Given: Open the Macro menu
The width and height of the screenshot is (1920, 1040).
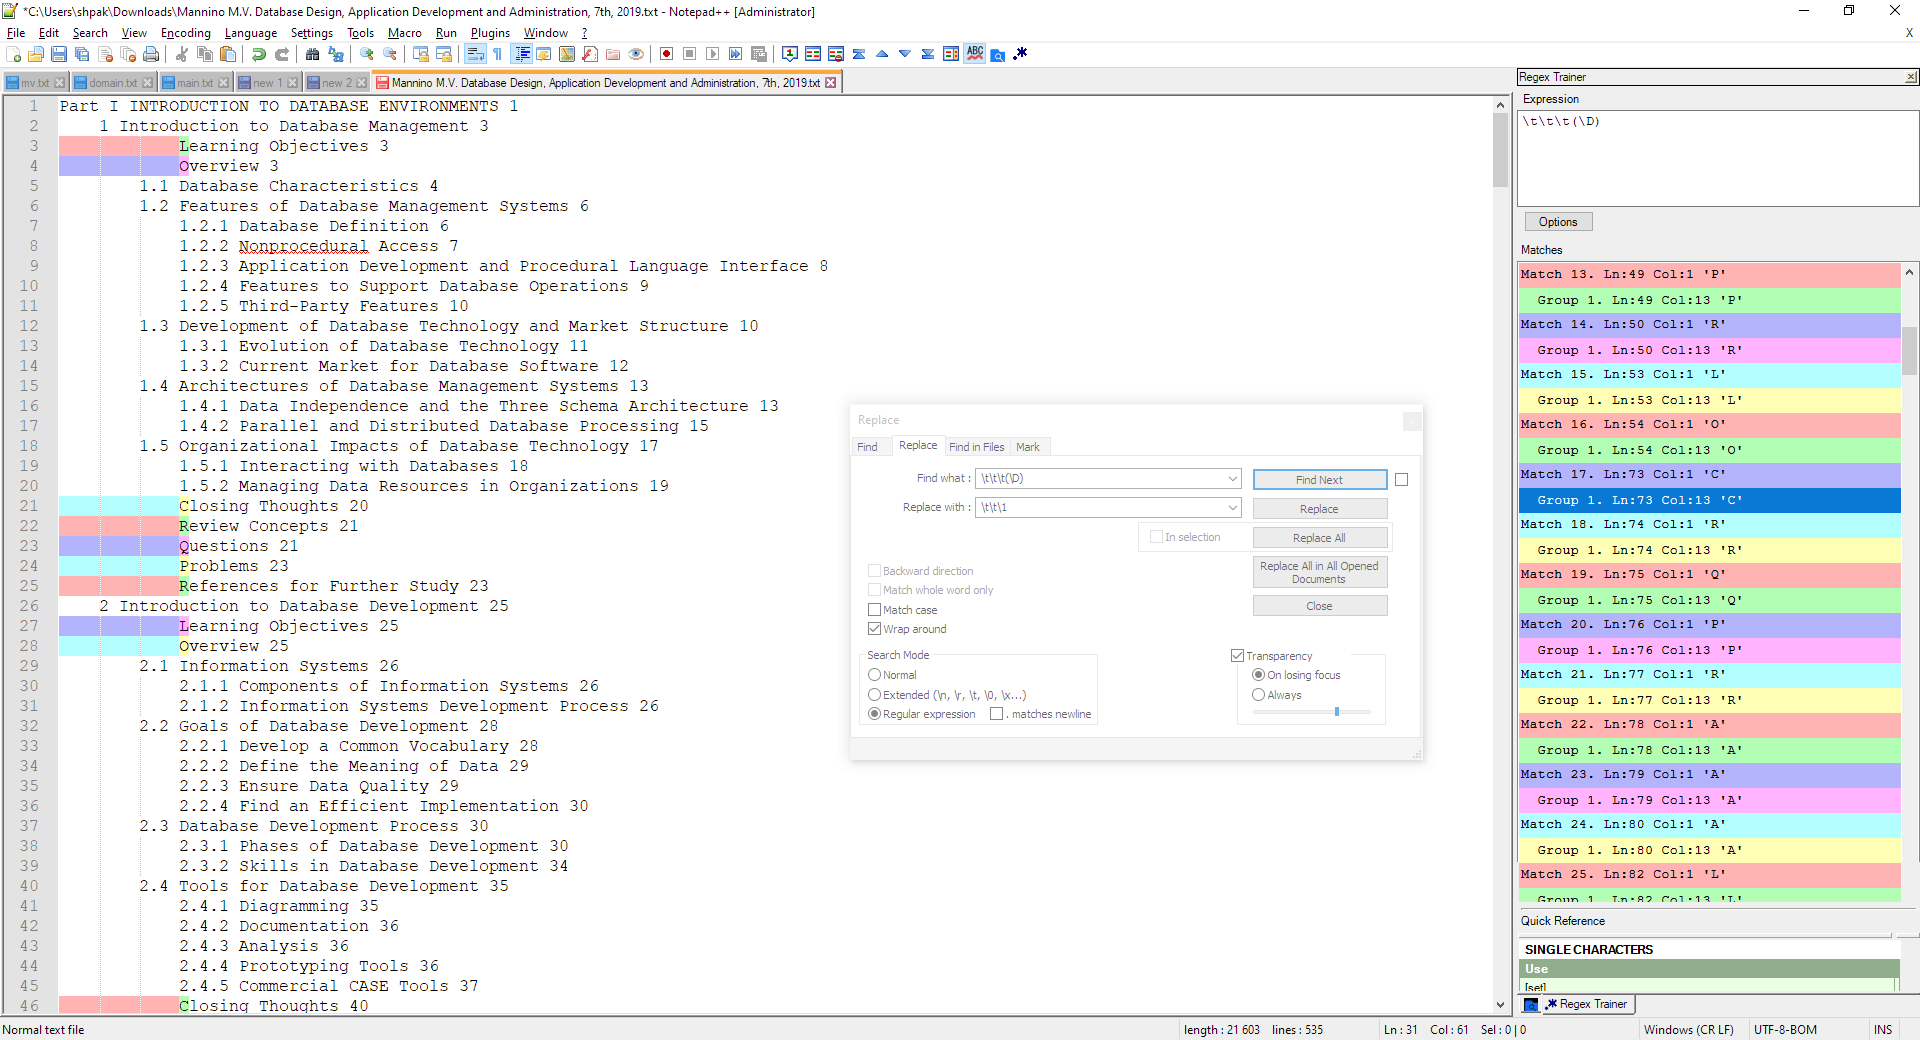Looking at the screenshot, I should [x=404, y=33].
